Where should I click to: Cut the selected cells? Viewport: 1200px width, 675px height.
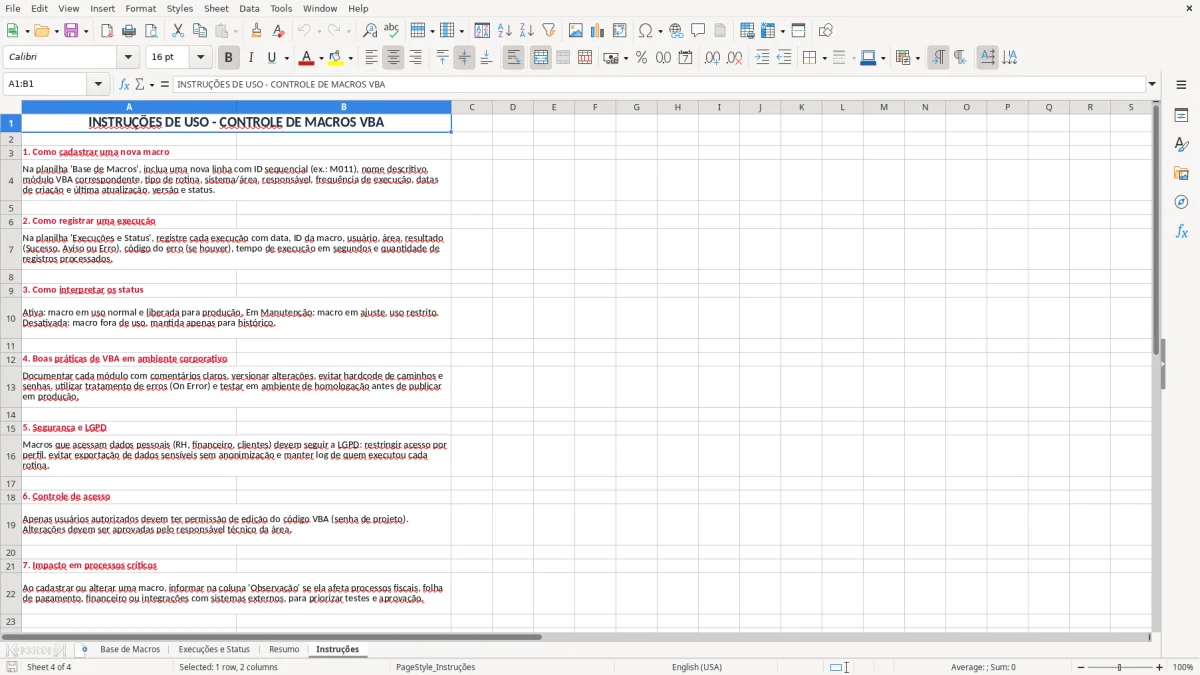178,31
